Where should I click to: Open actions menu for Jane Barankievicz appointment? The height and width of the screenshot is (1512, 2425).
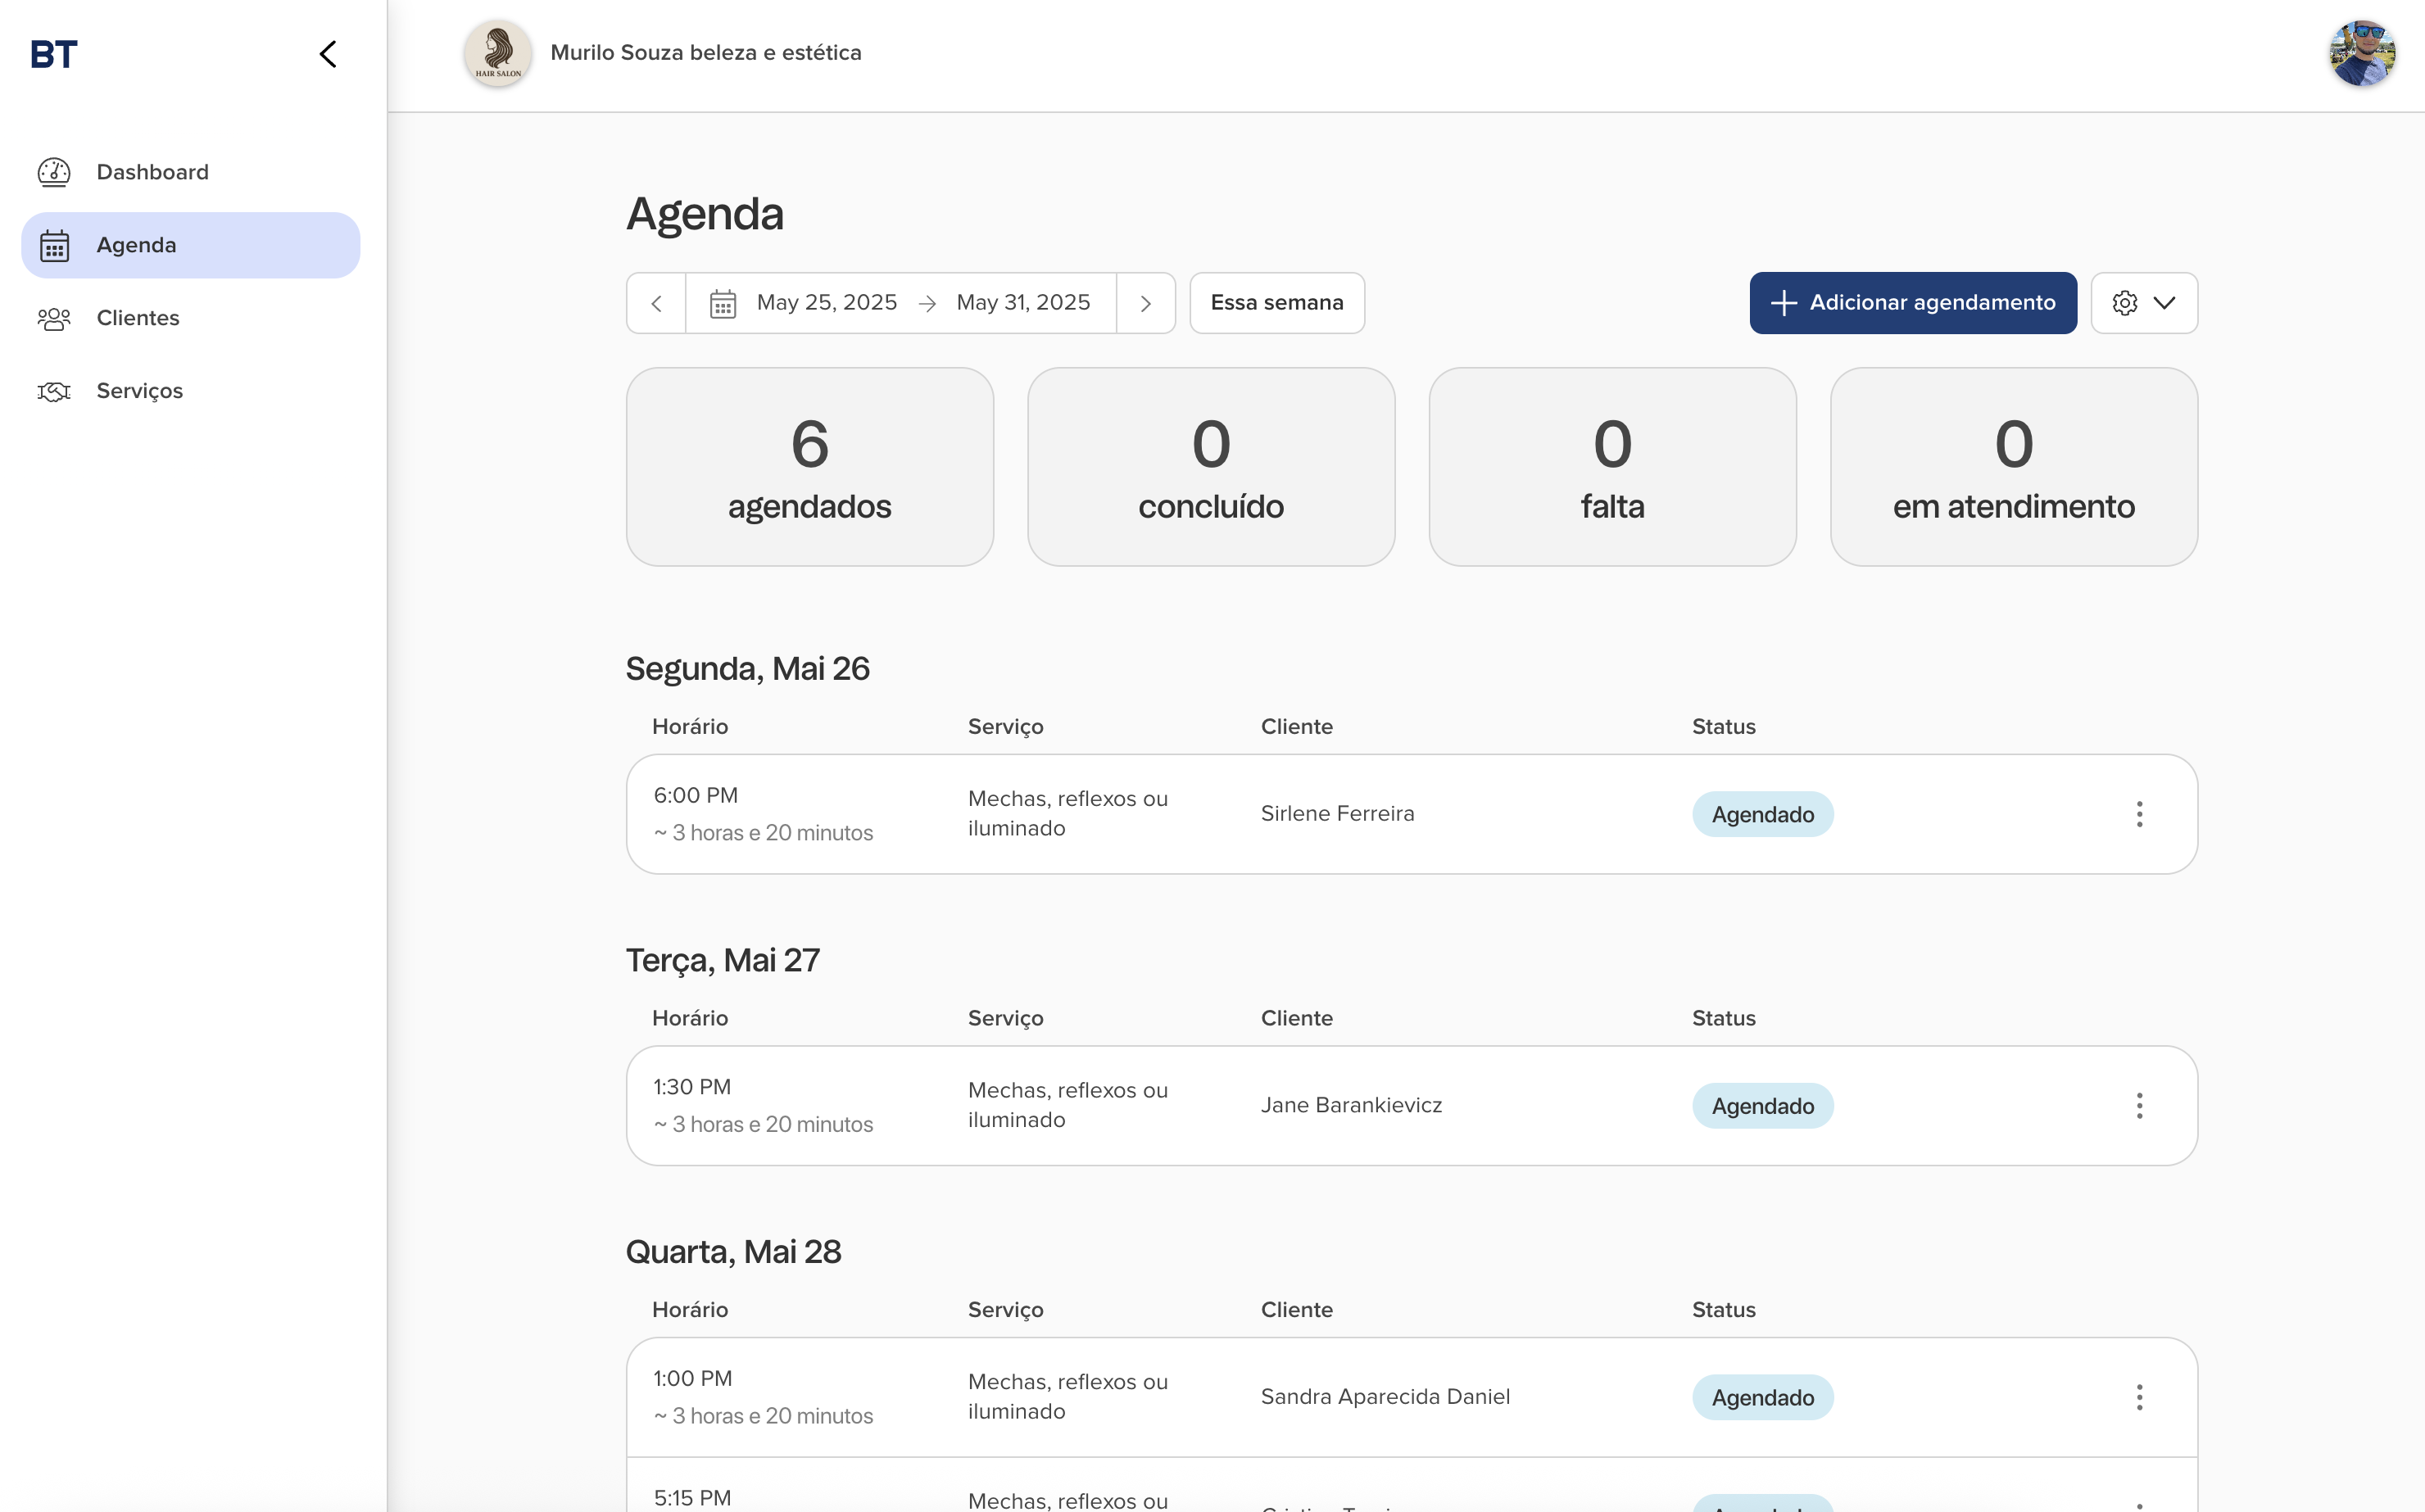coord(2139,1106)
